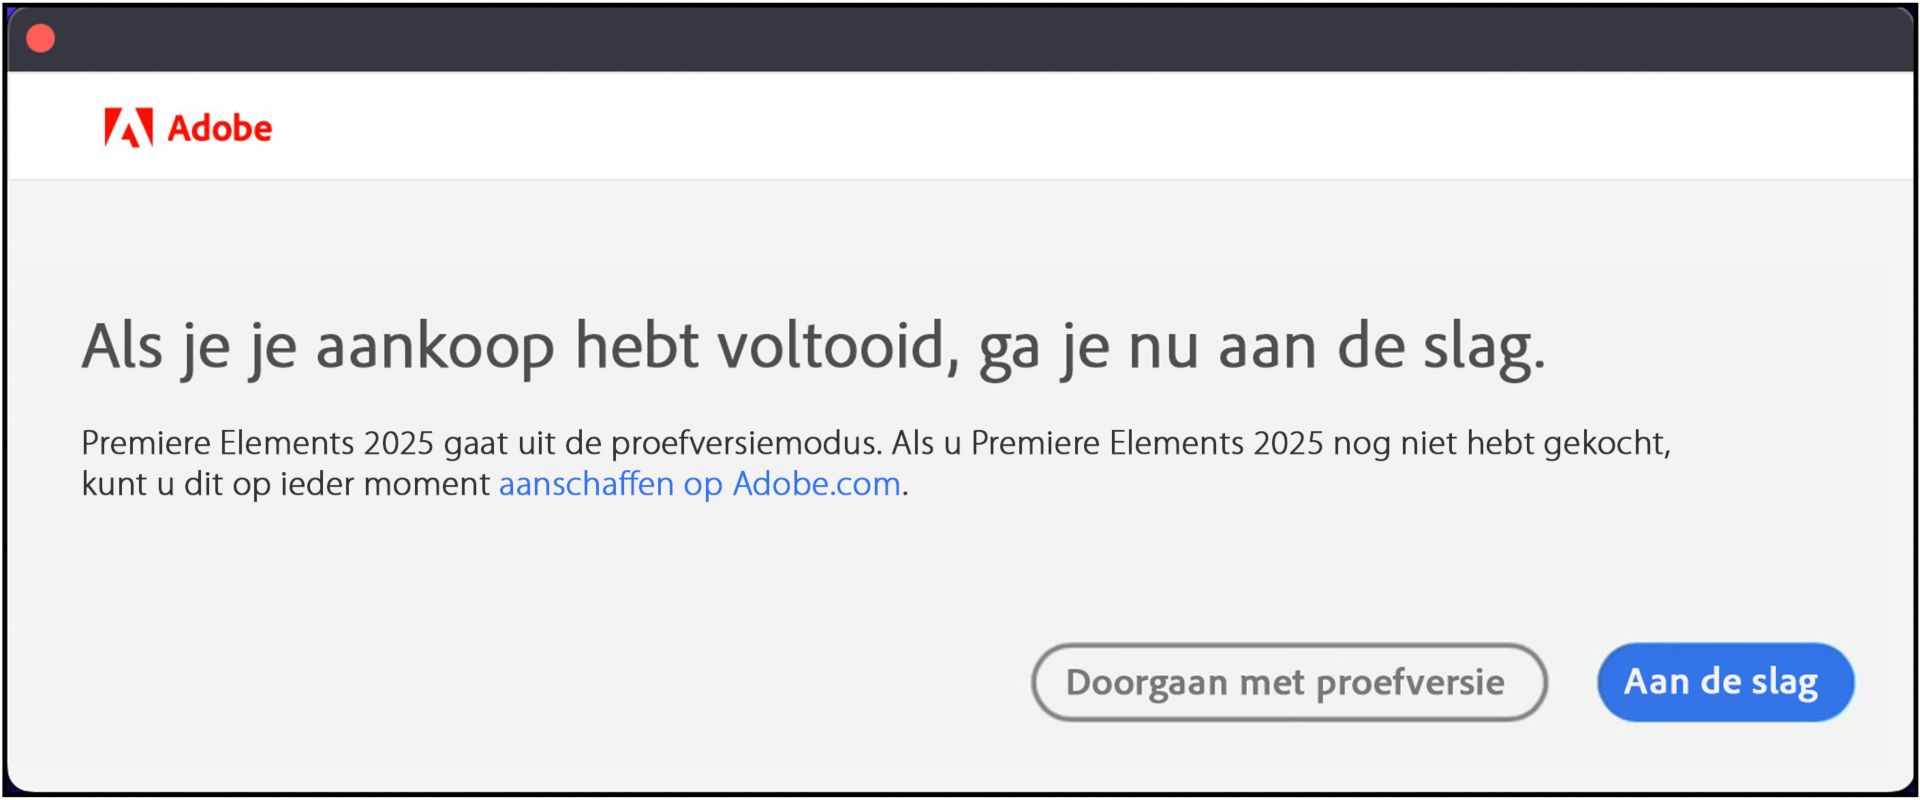
Task: Click the empty gray area left of the buttons
Action: (x=520, y=682)
